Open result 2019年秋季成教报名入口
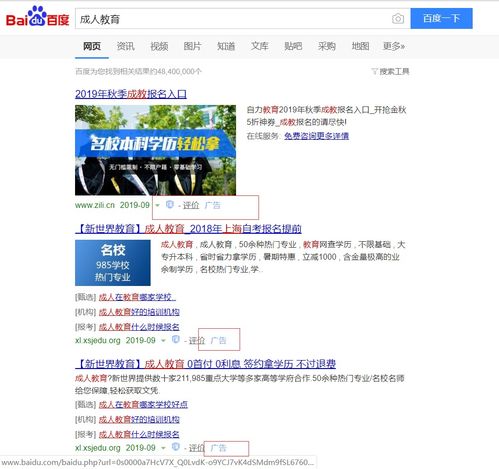Screen dimensions: 499x469 [x=131, y=94]
